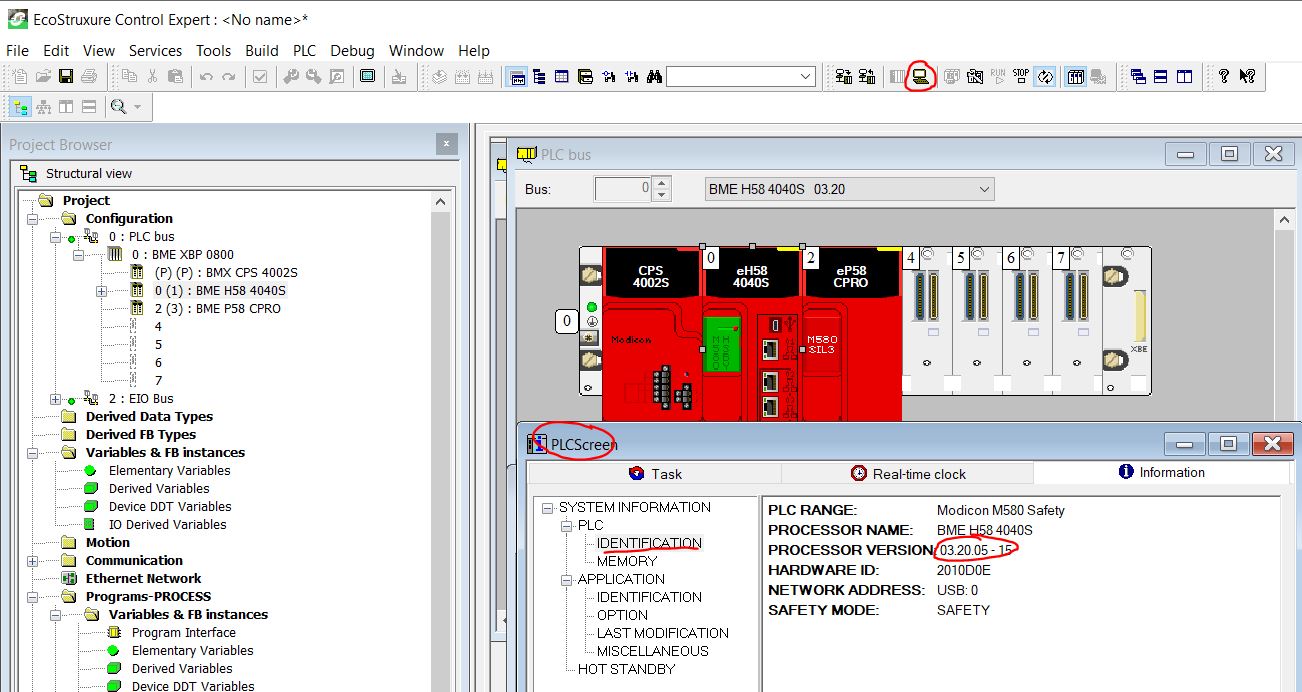Click the eP58 CPRO module in rack
The width and height of the screenshot is (1302, 692).
(851, 335)
